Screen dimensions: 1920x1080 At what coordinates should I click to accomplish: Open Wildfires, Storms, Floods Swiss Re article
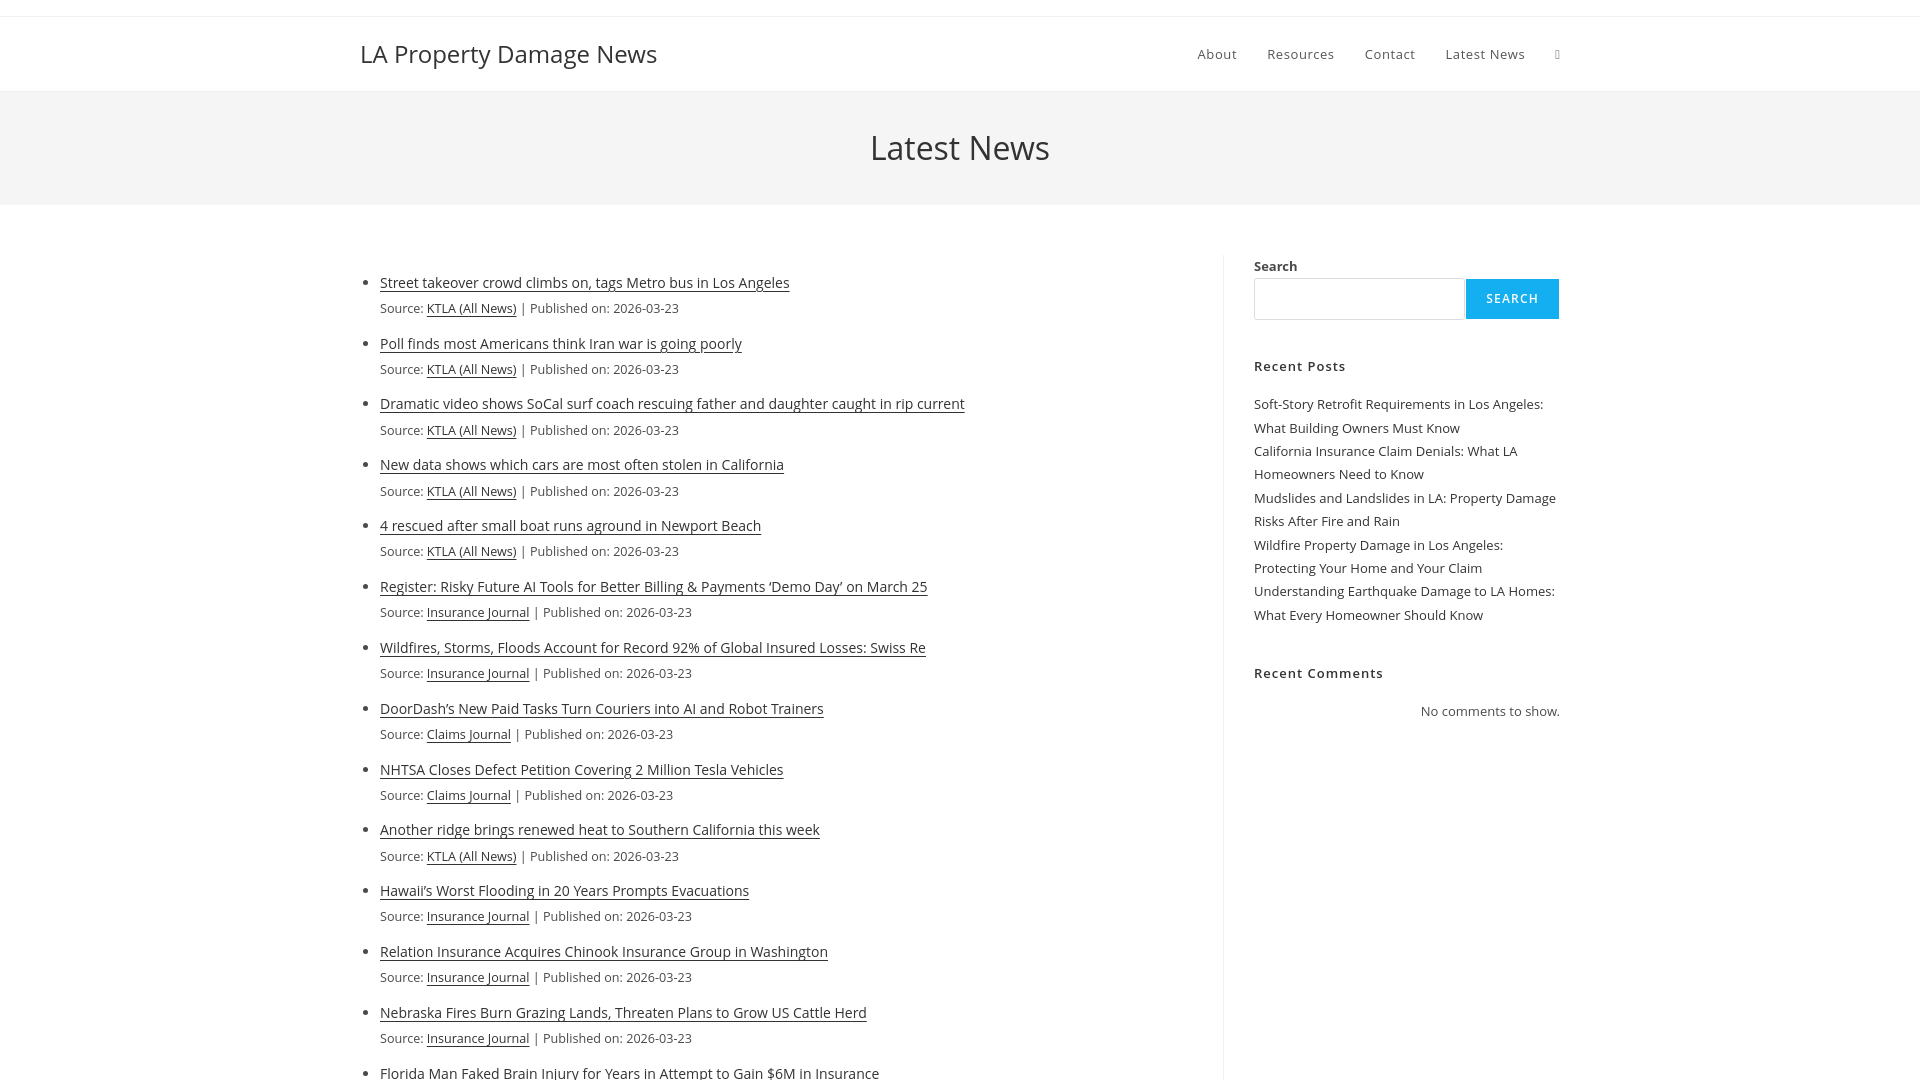(652, 648)
